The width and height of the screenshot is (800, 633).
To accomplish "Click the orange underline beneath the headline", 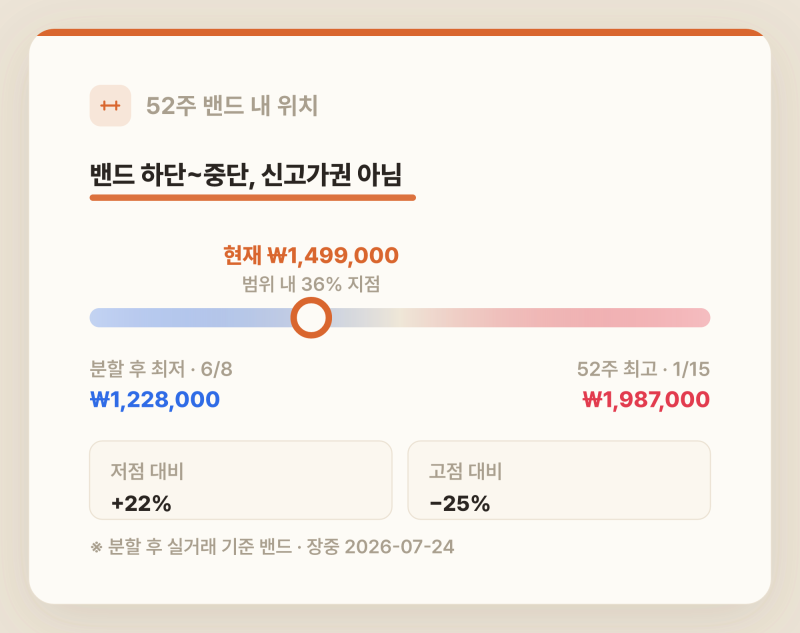I will (253, 198).
